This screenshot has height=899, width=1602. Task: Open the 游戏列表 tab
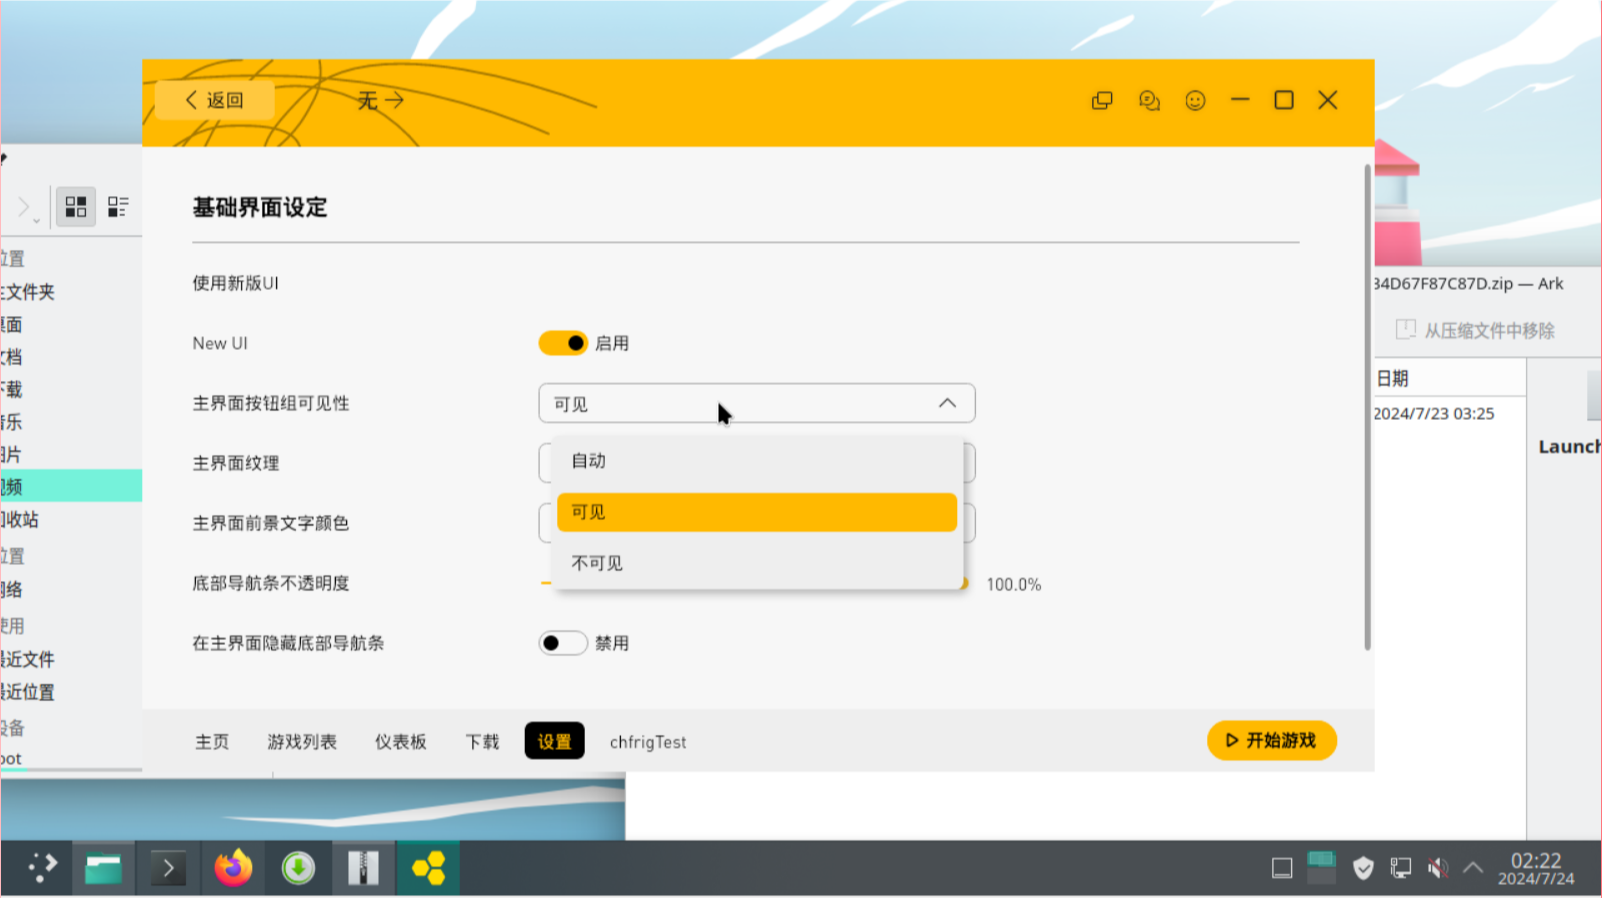[302, 742]
